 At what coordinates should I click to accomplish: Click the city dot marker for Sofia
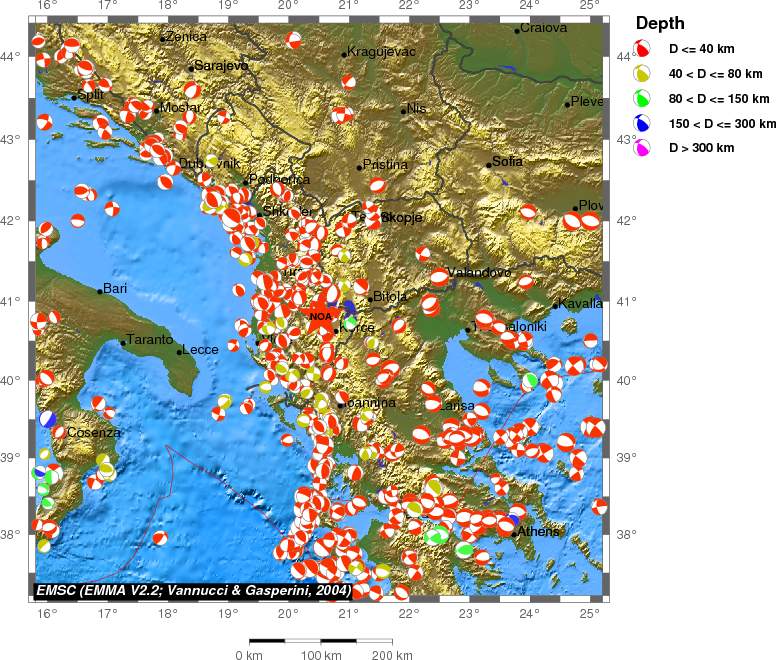tap(489, 165)
